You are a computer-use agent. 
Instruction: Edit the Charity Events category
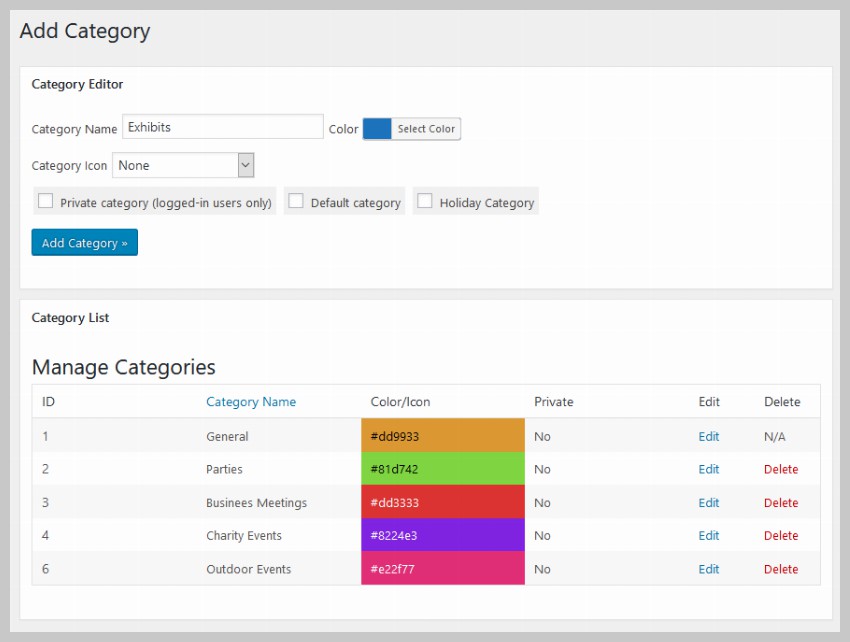tap(709, 536)
